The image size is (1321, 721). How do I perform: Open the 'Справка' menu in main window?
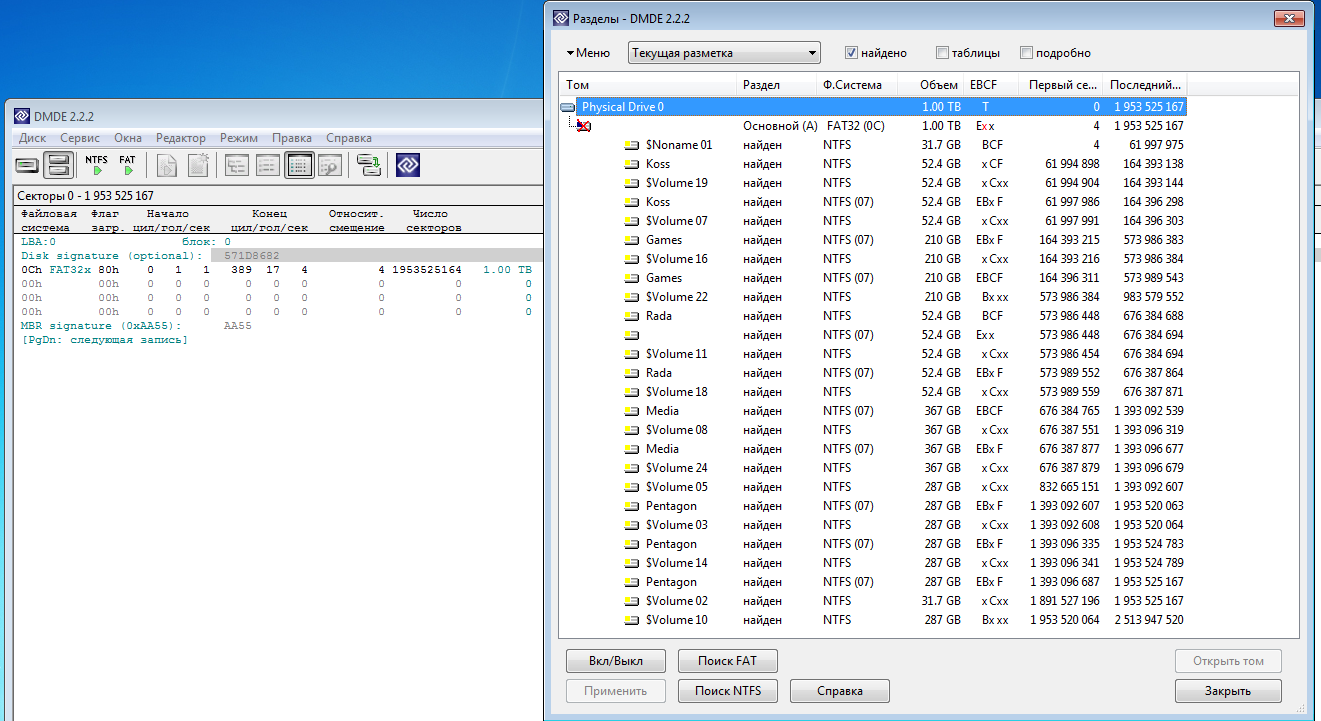(349, 138)
